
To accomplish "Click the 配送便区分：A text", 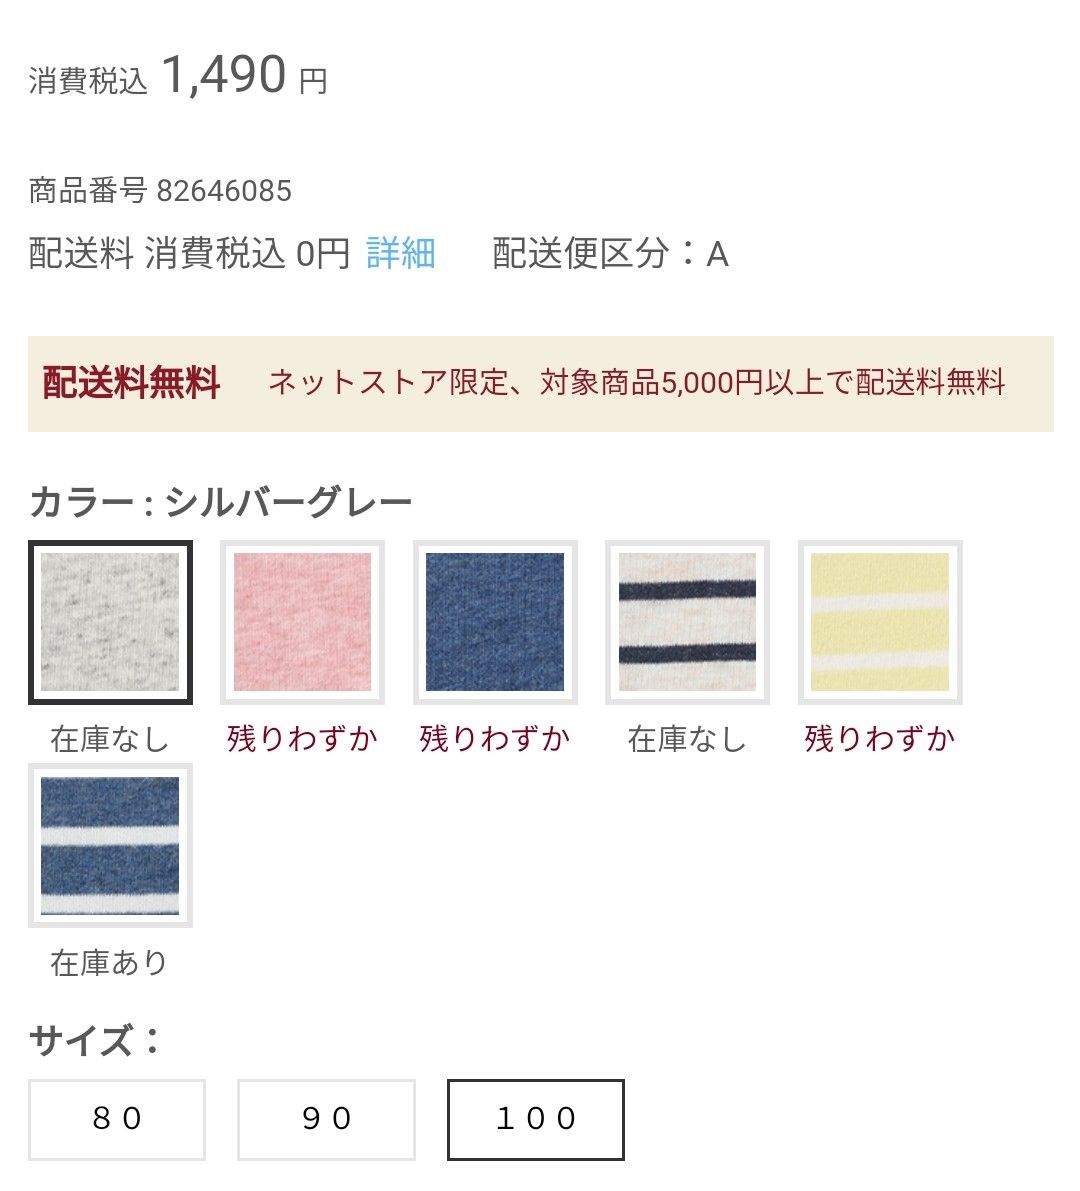I will pos(610,254).
